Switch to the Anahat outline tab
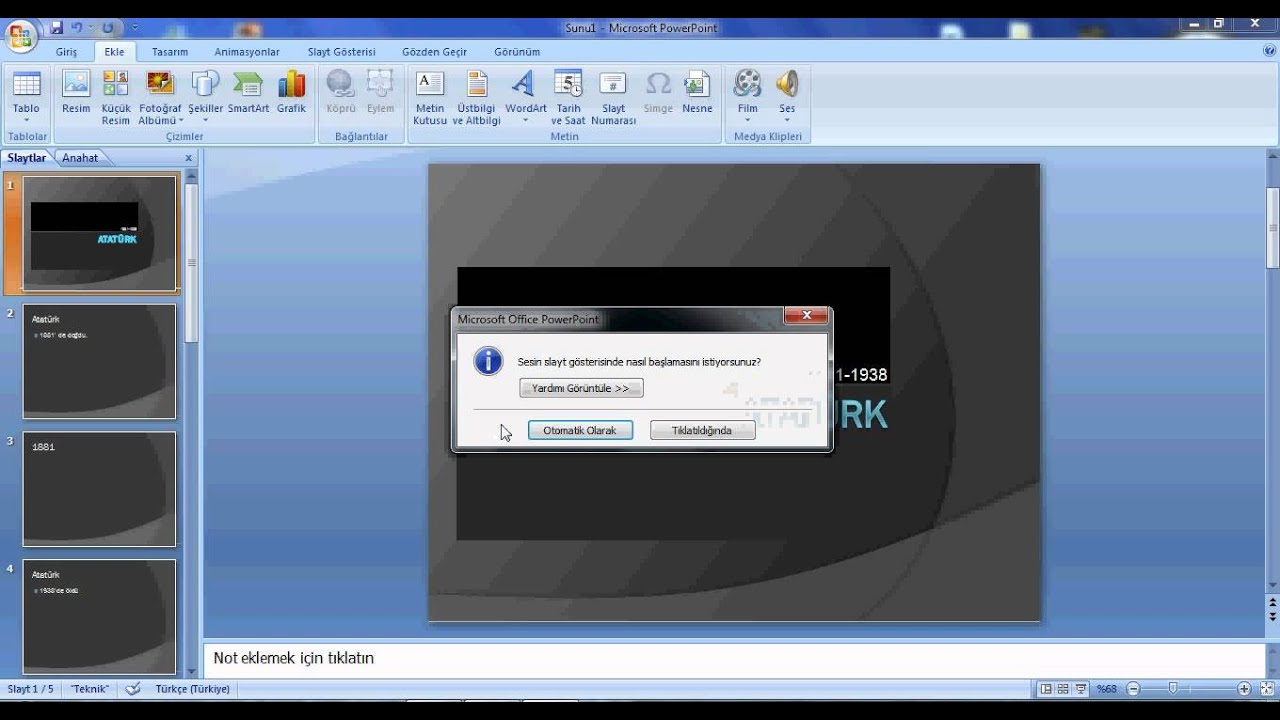Viewport: 1280px width, 720px height. pyautogui.click(x=80, y=158)
